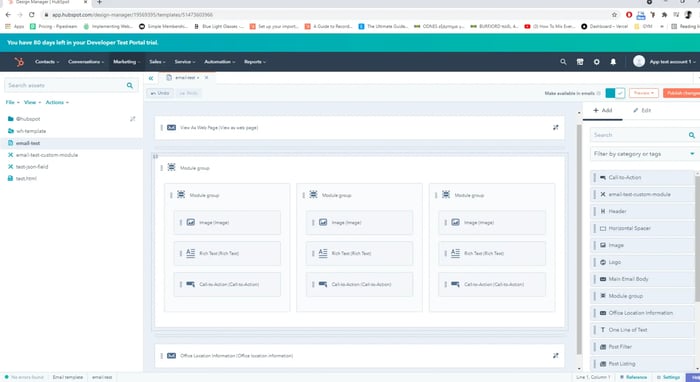
Task: Click the search icon in Search assets
Action: point(129,85)
